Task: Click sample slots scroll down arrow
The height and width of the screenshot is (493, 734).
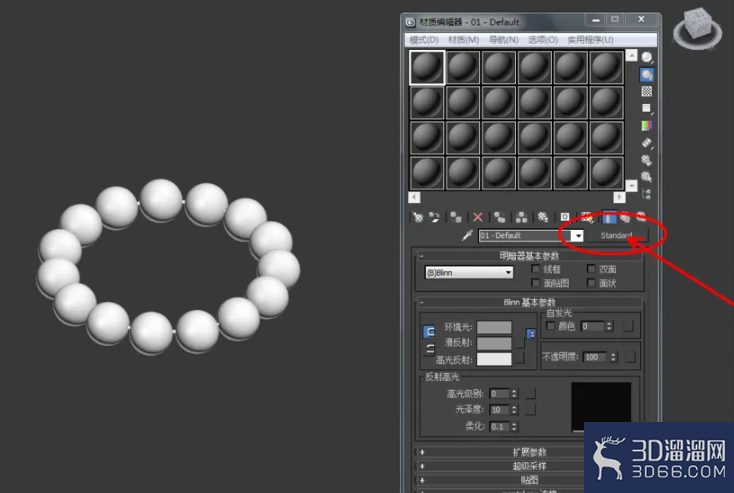Action: pyautogui.click(x=631, y=185)
